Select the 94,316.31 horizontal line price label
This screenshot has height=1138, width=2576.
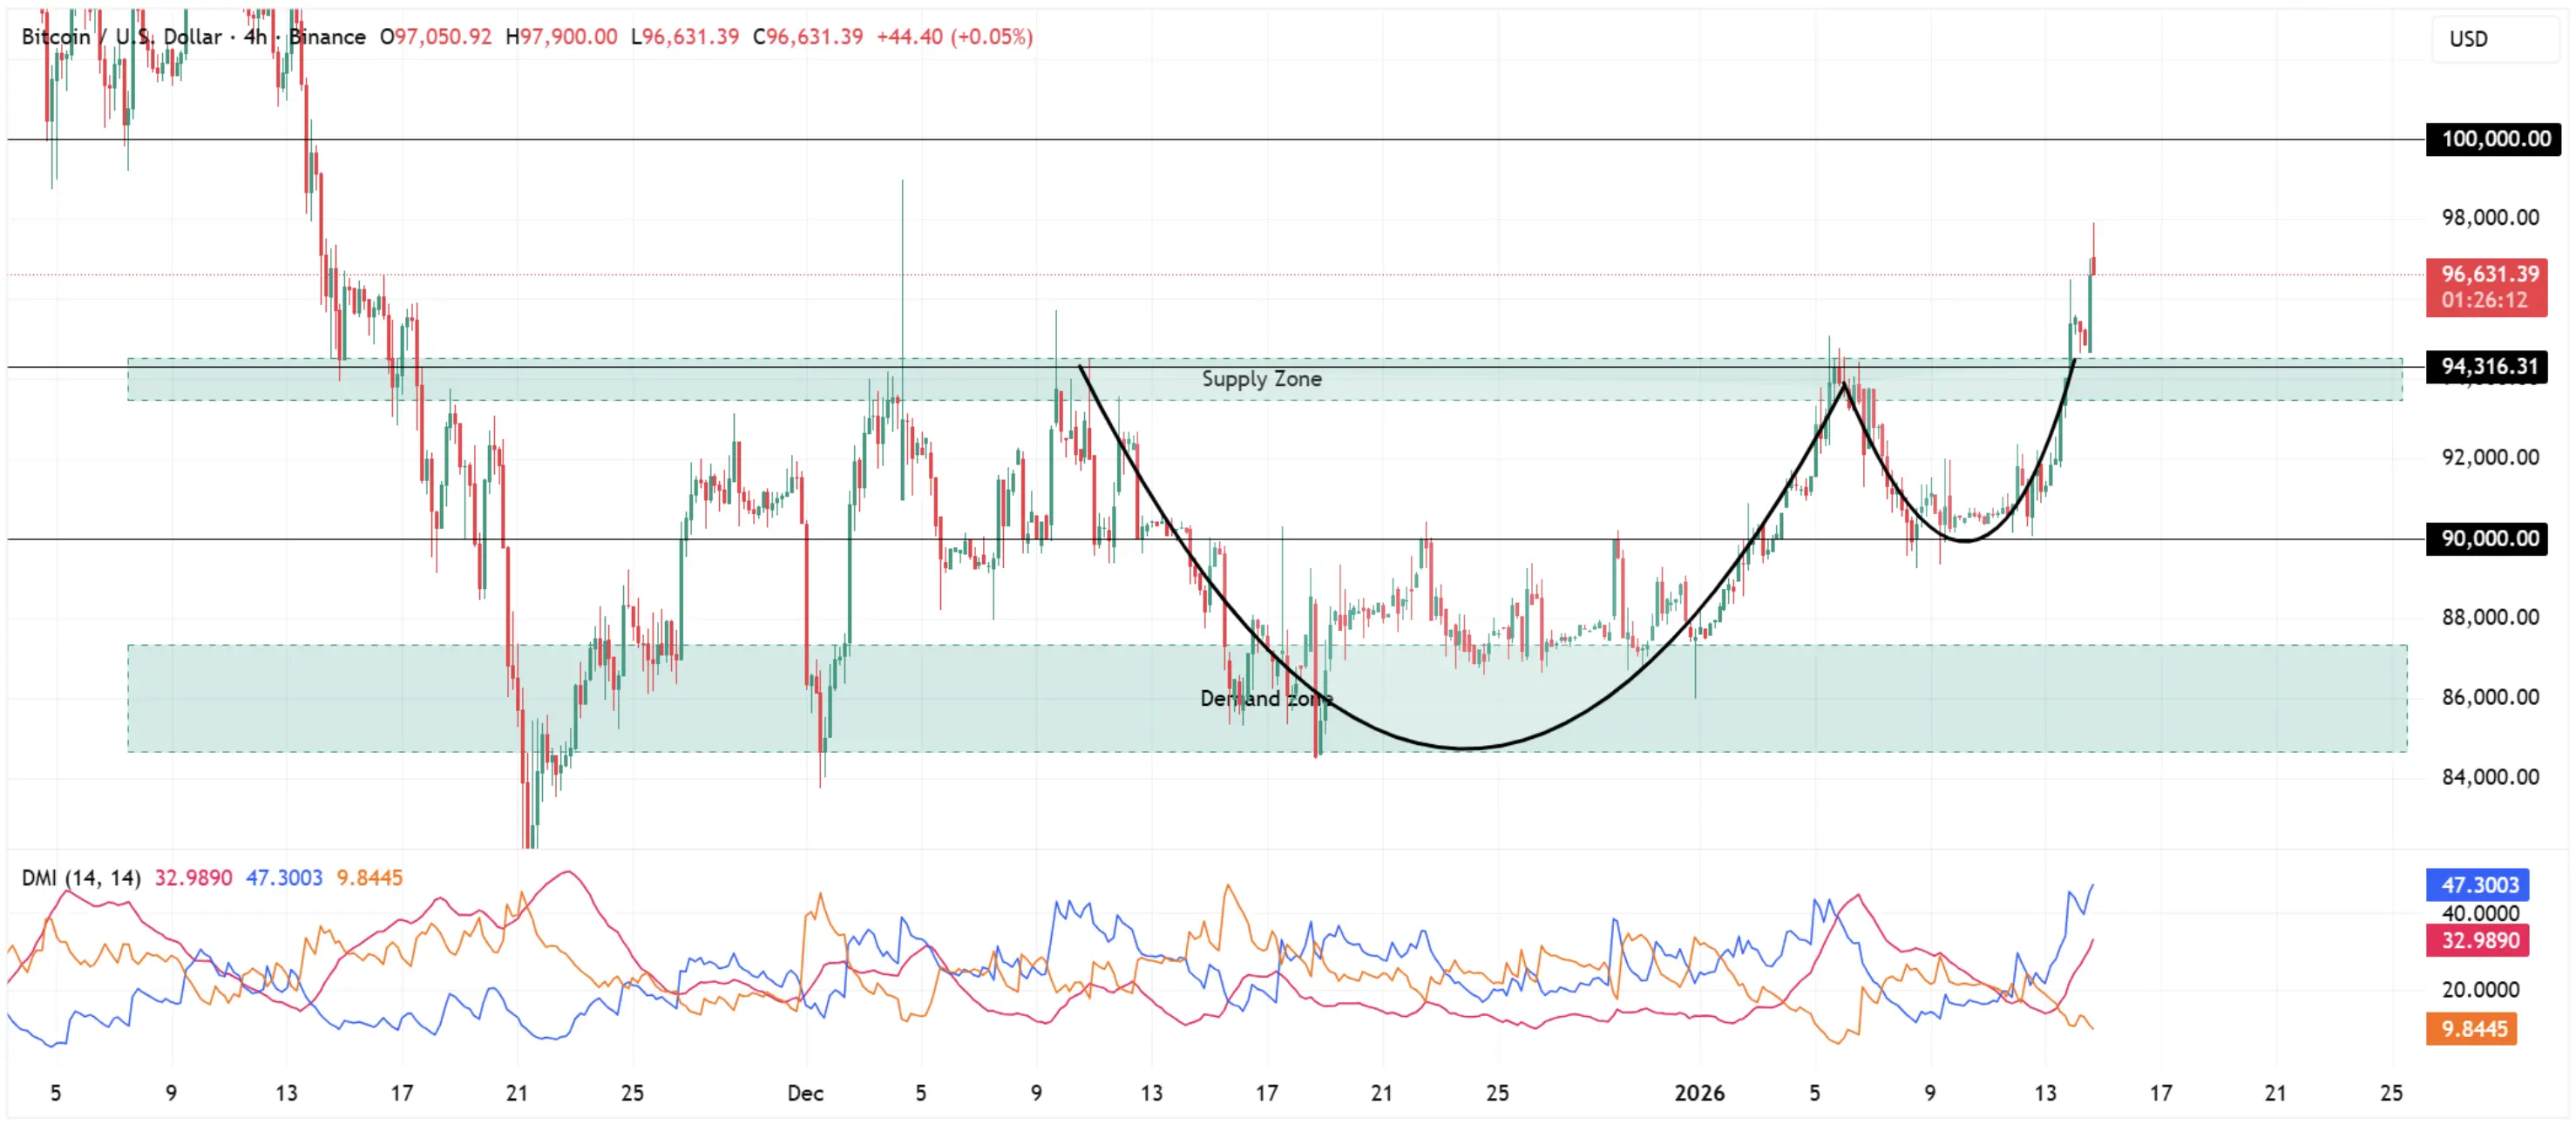tap(2488, 366)
